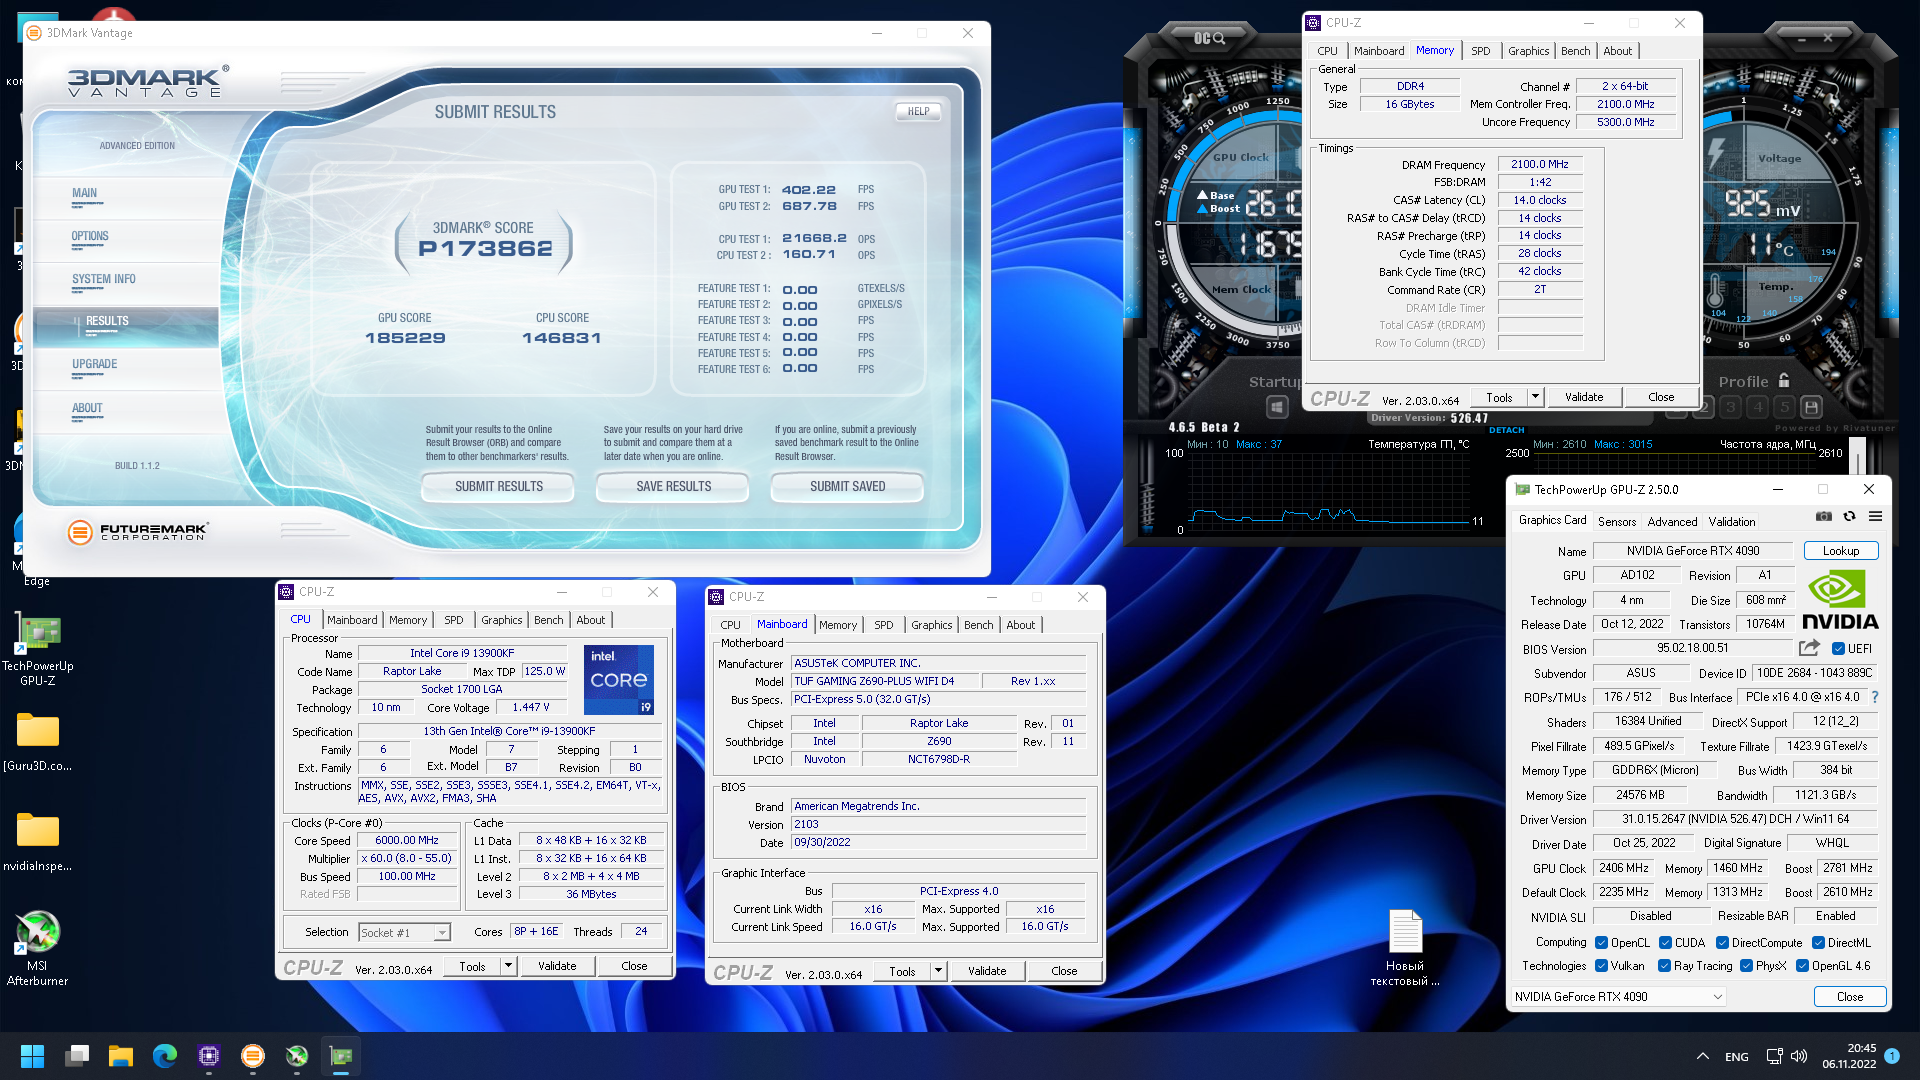The height and width of the screenshot is (1080, 1920).
Task: Open Task View from the taskbar
Action: [x=77, y=1056]
